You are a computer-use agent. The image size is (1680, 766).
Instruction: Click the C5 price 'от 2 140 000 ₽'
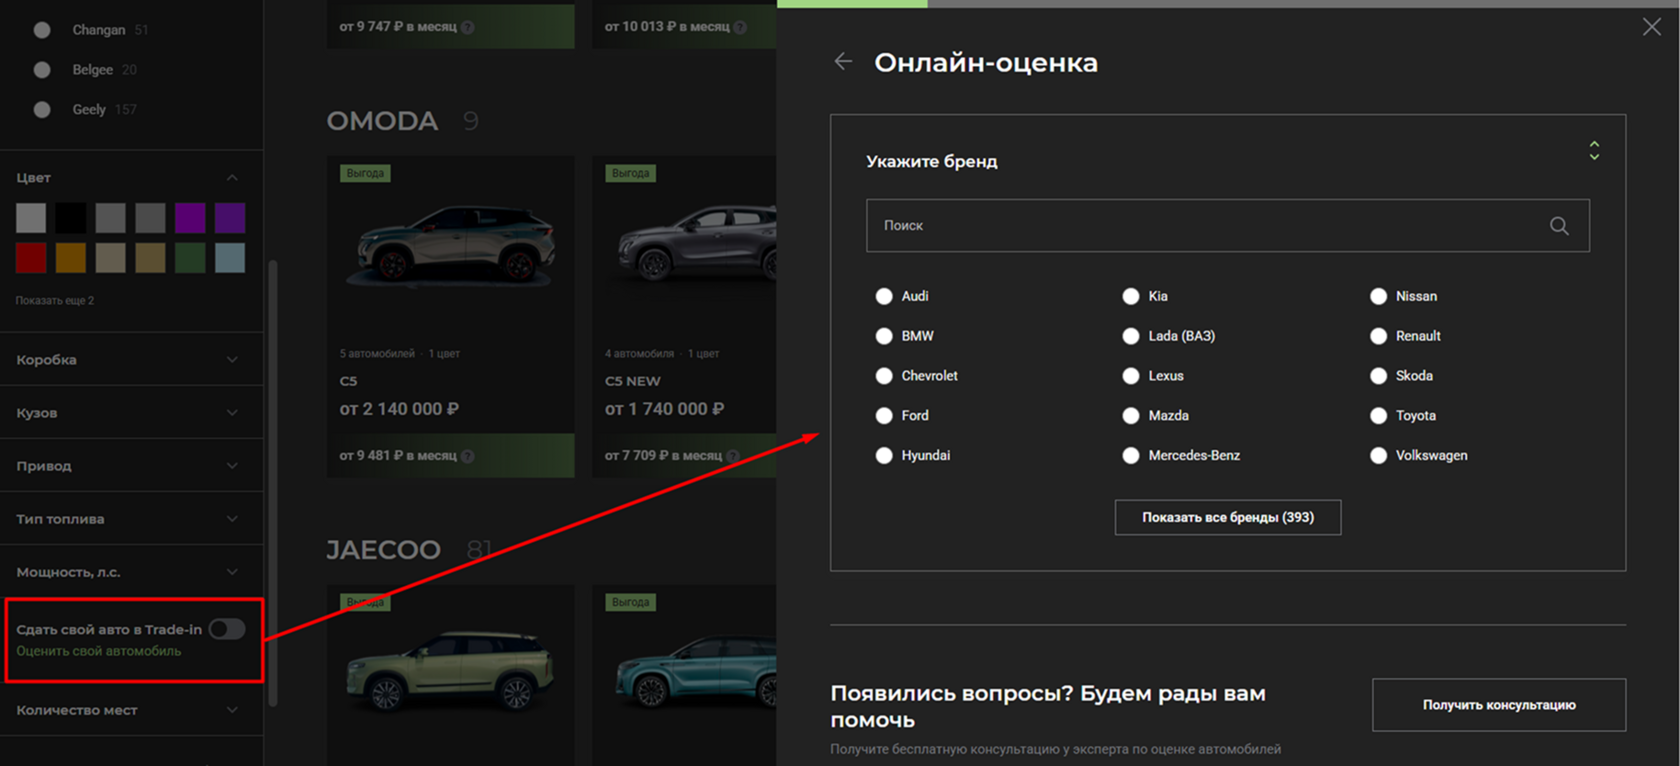click(399, 409)
